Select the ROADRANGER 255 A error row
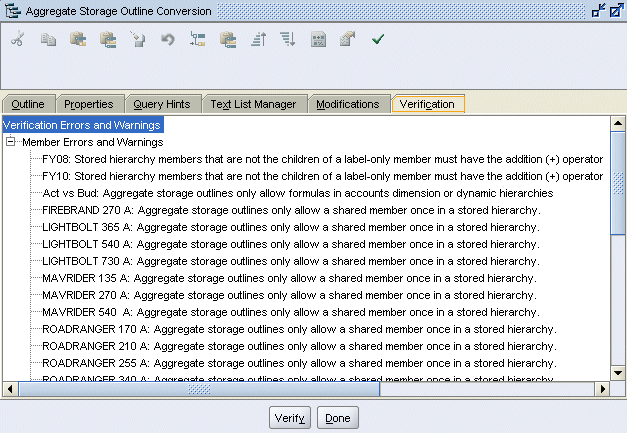The height and width of the screenshot is (433, 627). pyautogui.click(x=299, y=363)
